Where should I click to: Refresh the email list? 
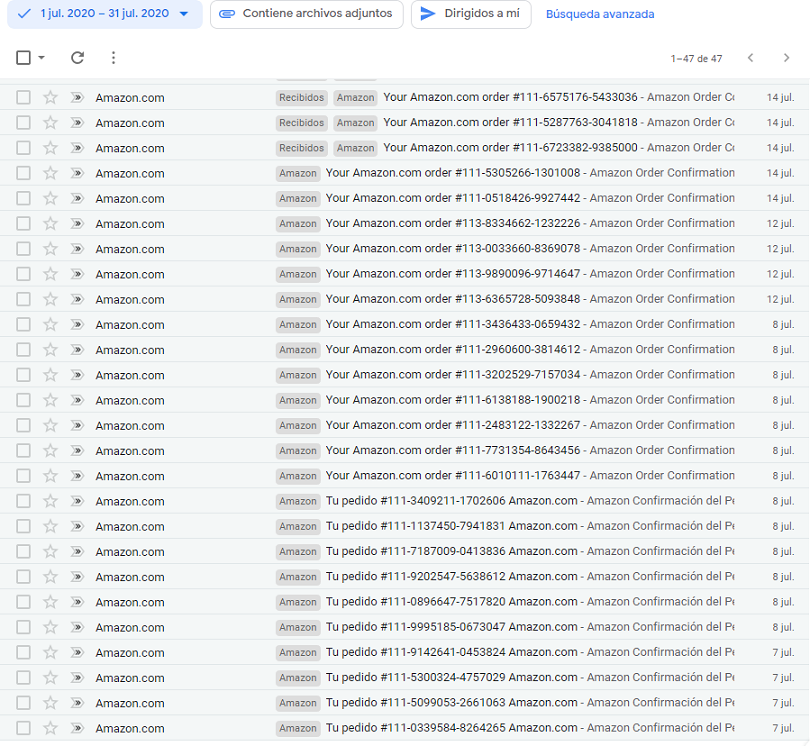77,58
